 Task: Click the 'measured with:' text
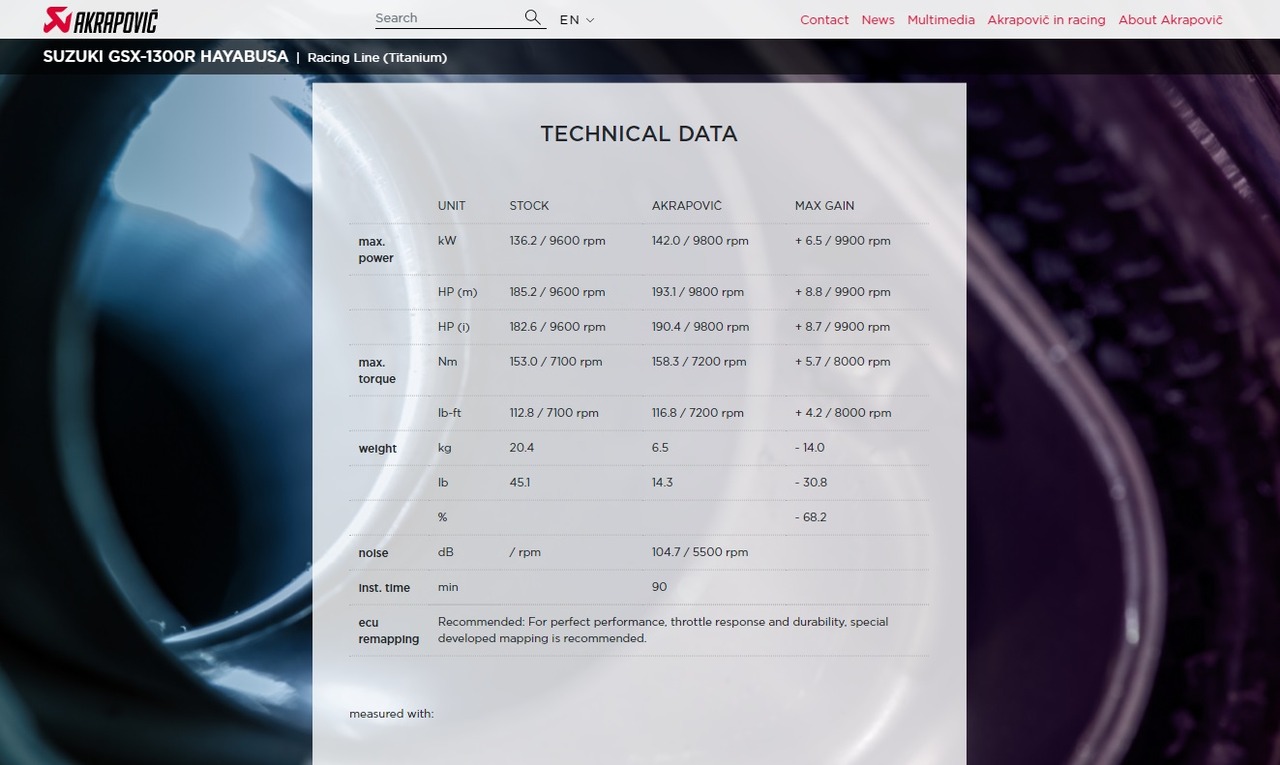pyautogui.click(x=391, y=714)
